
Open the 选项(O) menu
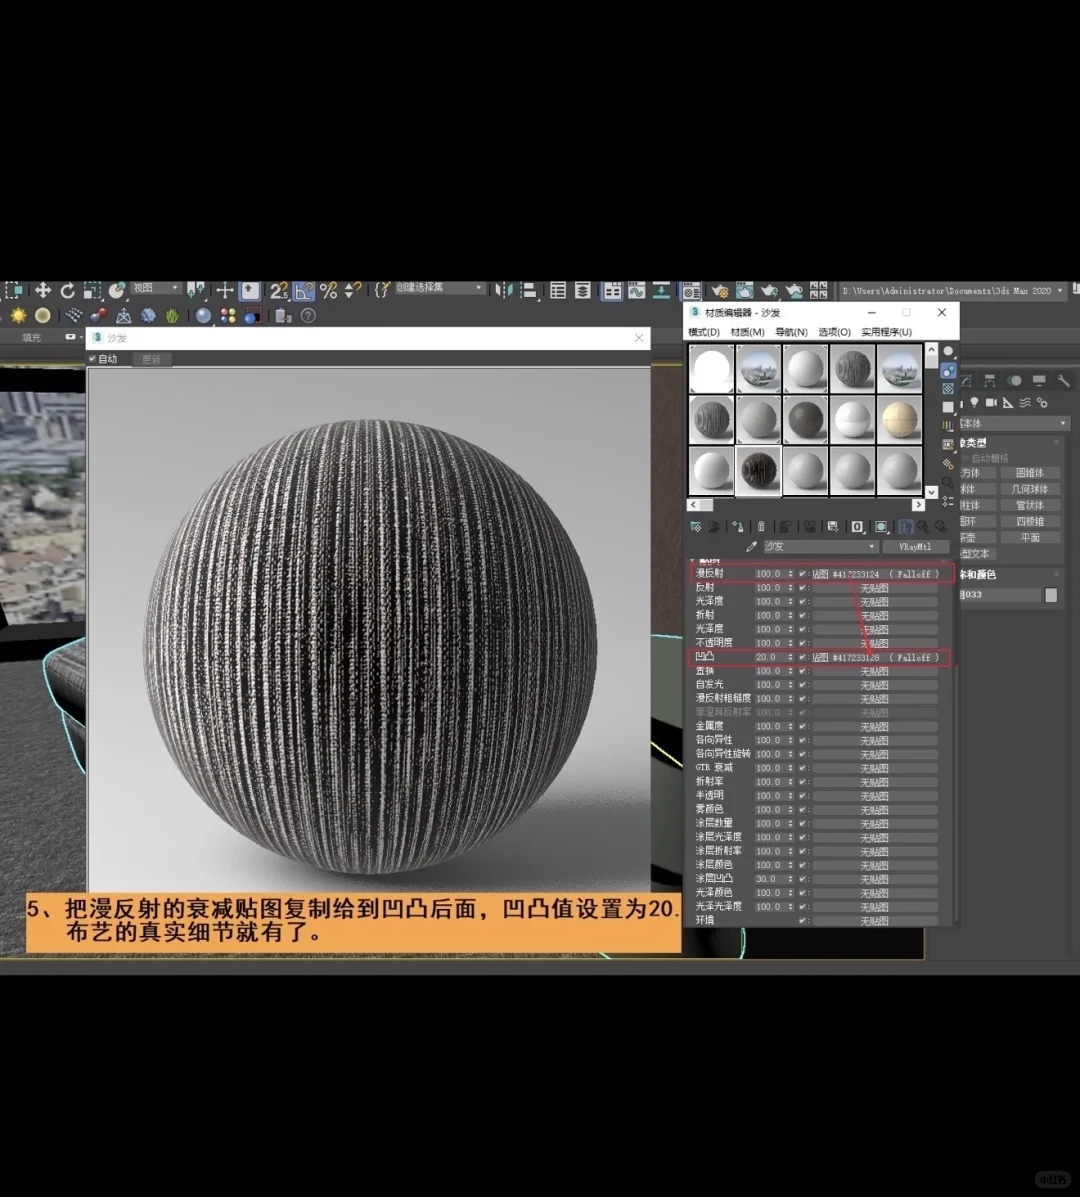pyautogui.click(x=834, y=331)
